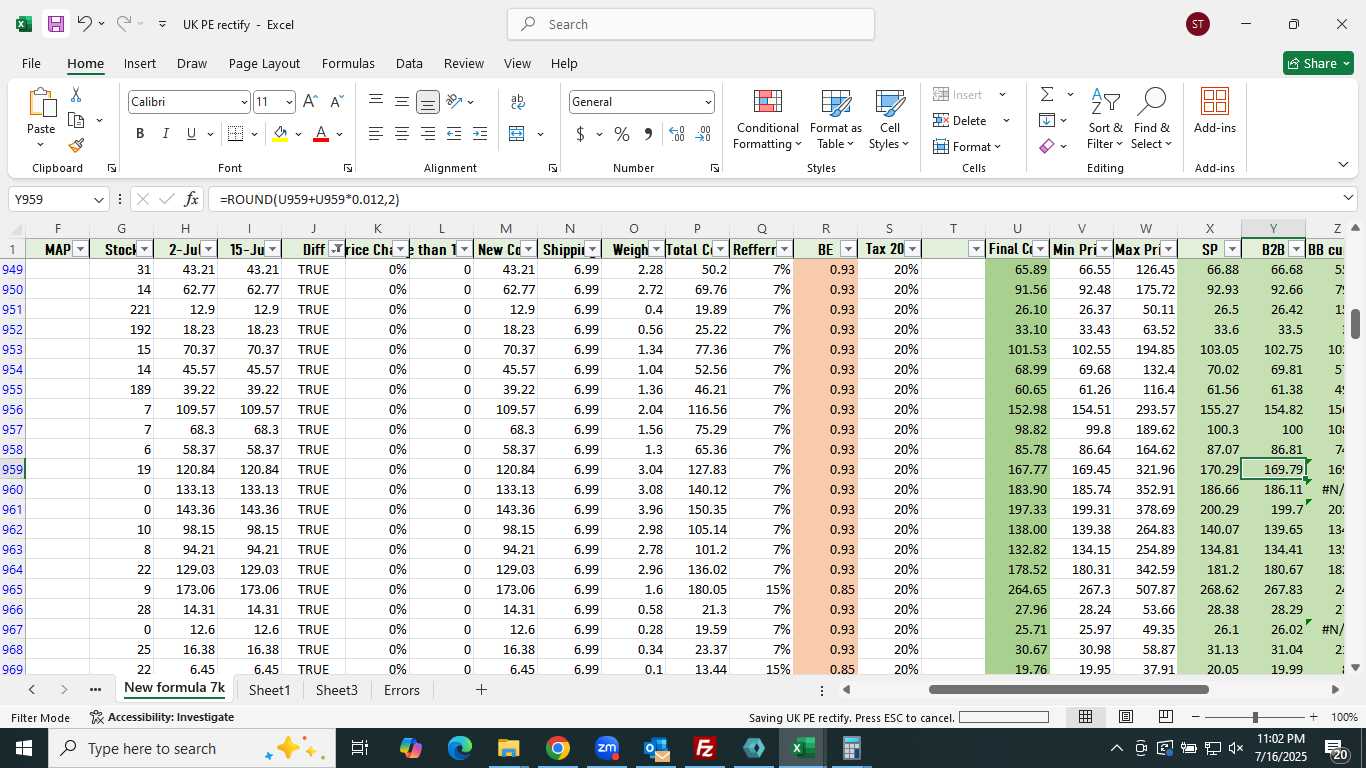The image size is (1366, 768).
Task: Toggle Underline formatting
Action: tap(191, 134)
